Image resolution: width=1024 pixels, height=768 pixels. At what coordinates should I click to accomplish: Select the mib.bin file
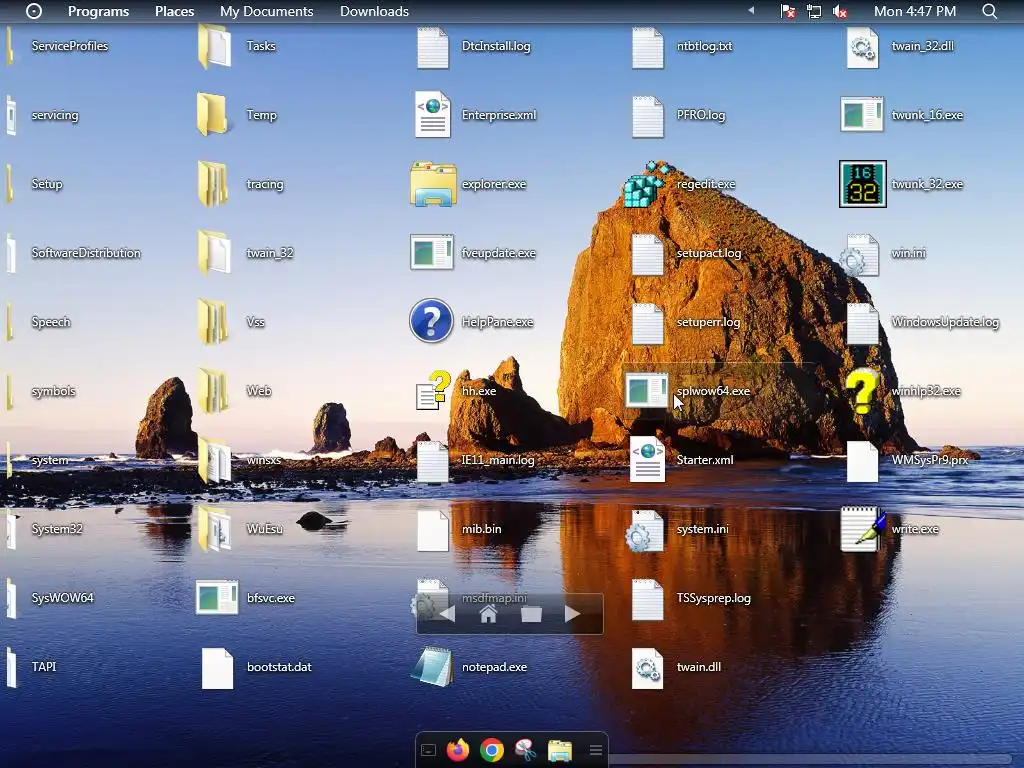point(432,530)
